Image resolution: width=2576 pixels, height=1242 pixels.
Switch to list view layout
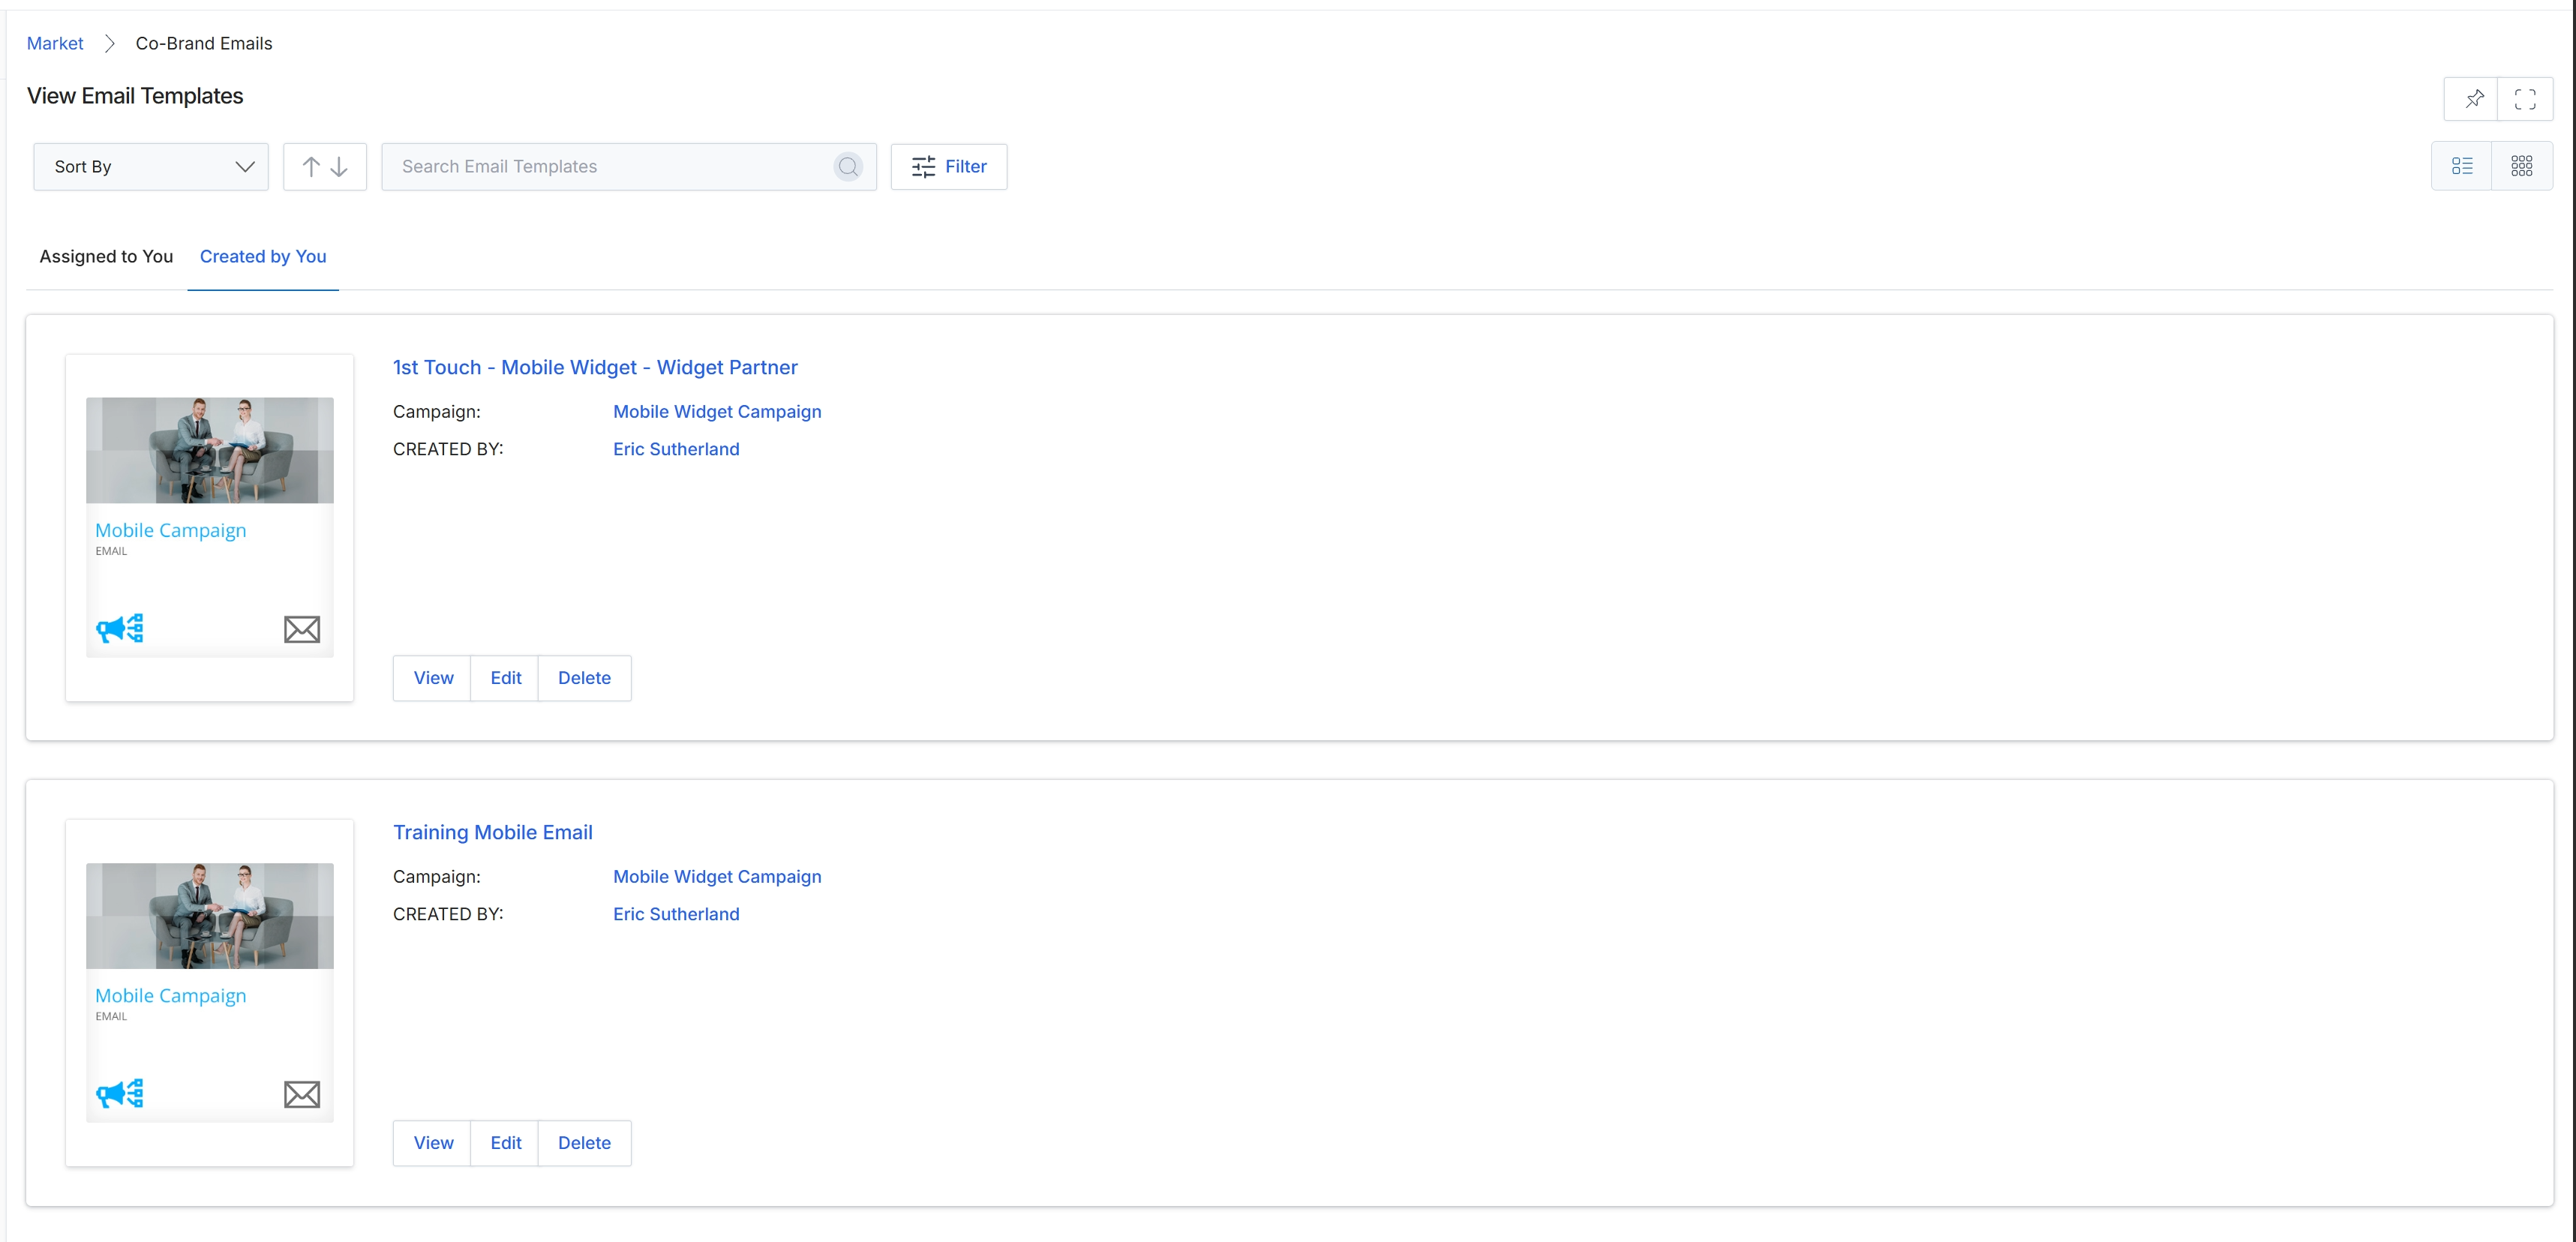pos(2462,166)
